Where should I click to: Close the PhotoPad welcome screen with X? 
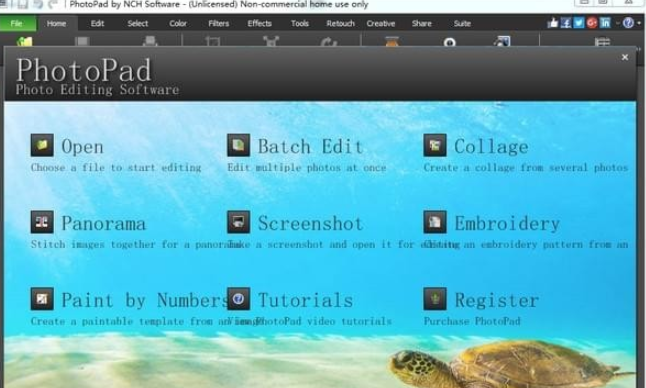(x=625, y=57)
